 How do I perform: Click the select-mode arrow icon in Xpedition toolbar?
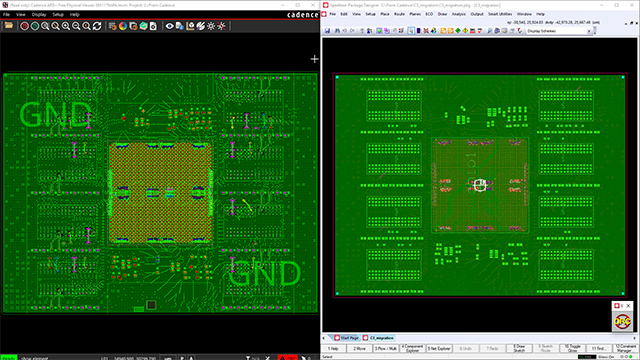411,31
